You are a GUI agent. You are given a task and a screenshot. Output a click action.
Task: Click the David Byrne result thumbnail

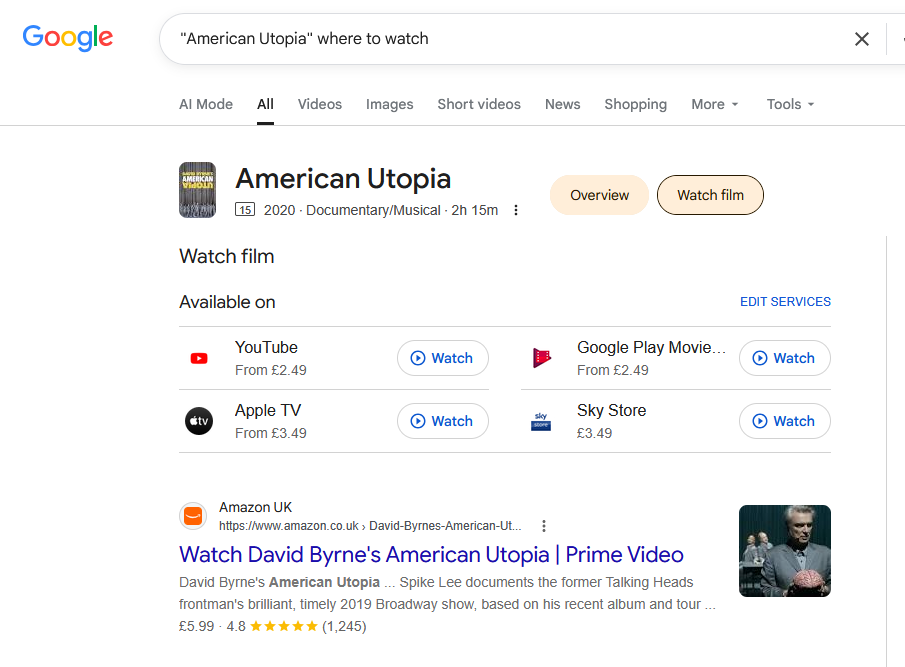785,551
